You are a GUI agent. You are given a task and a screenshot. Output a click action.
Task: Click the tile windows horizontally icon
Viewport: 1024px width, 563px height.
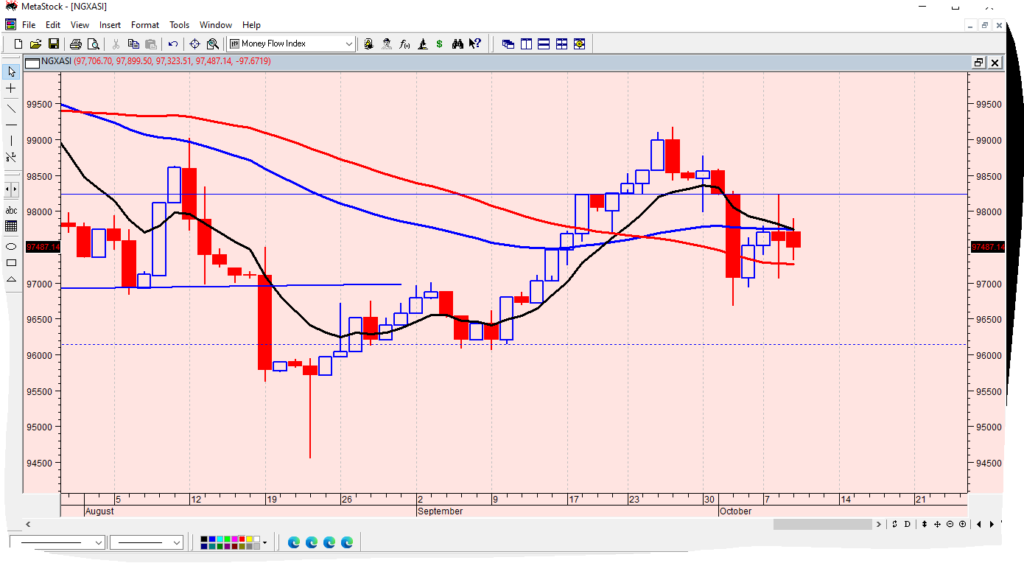[x=543, y=44]
